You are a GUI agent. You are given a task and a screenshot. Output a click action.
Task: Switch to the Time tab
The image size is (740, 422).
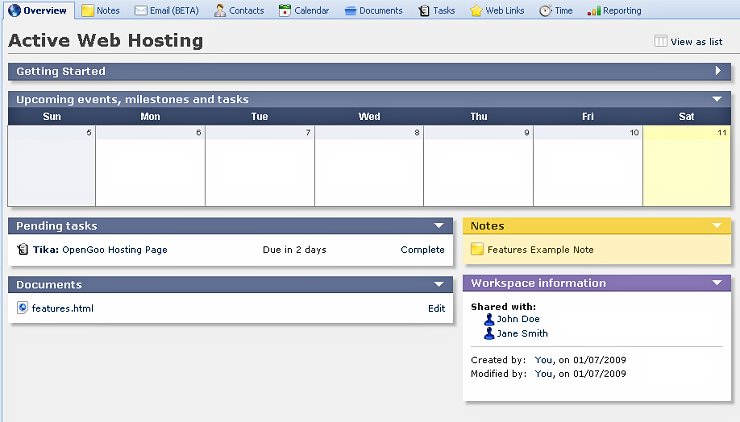click(556, 10)
